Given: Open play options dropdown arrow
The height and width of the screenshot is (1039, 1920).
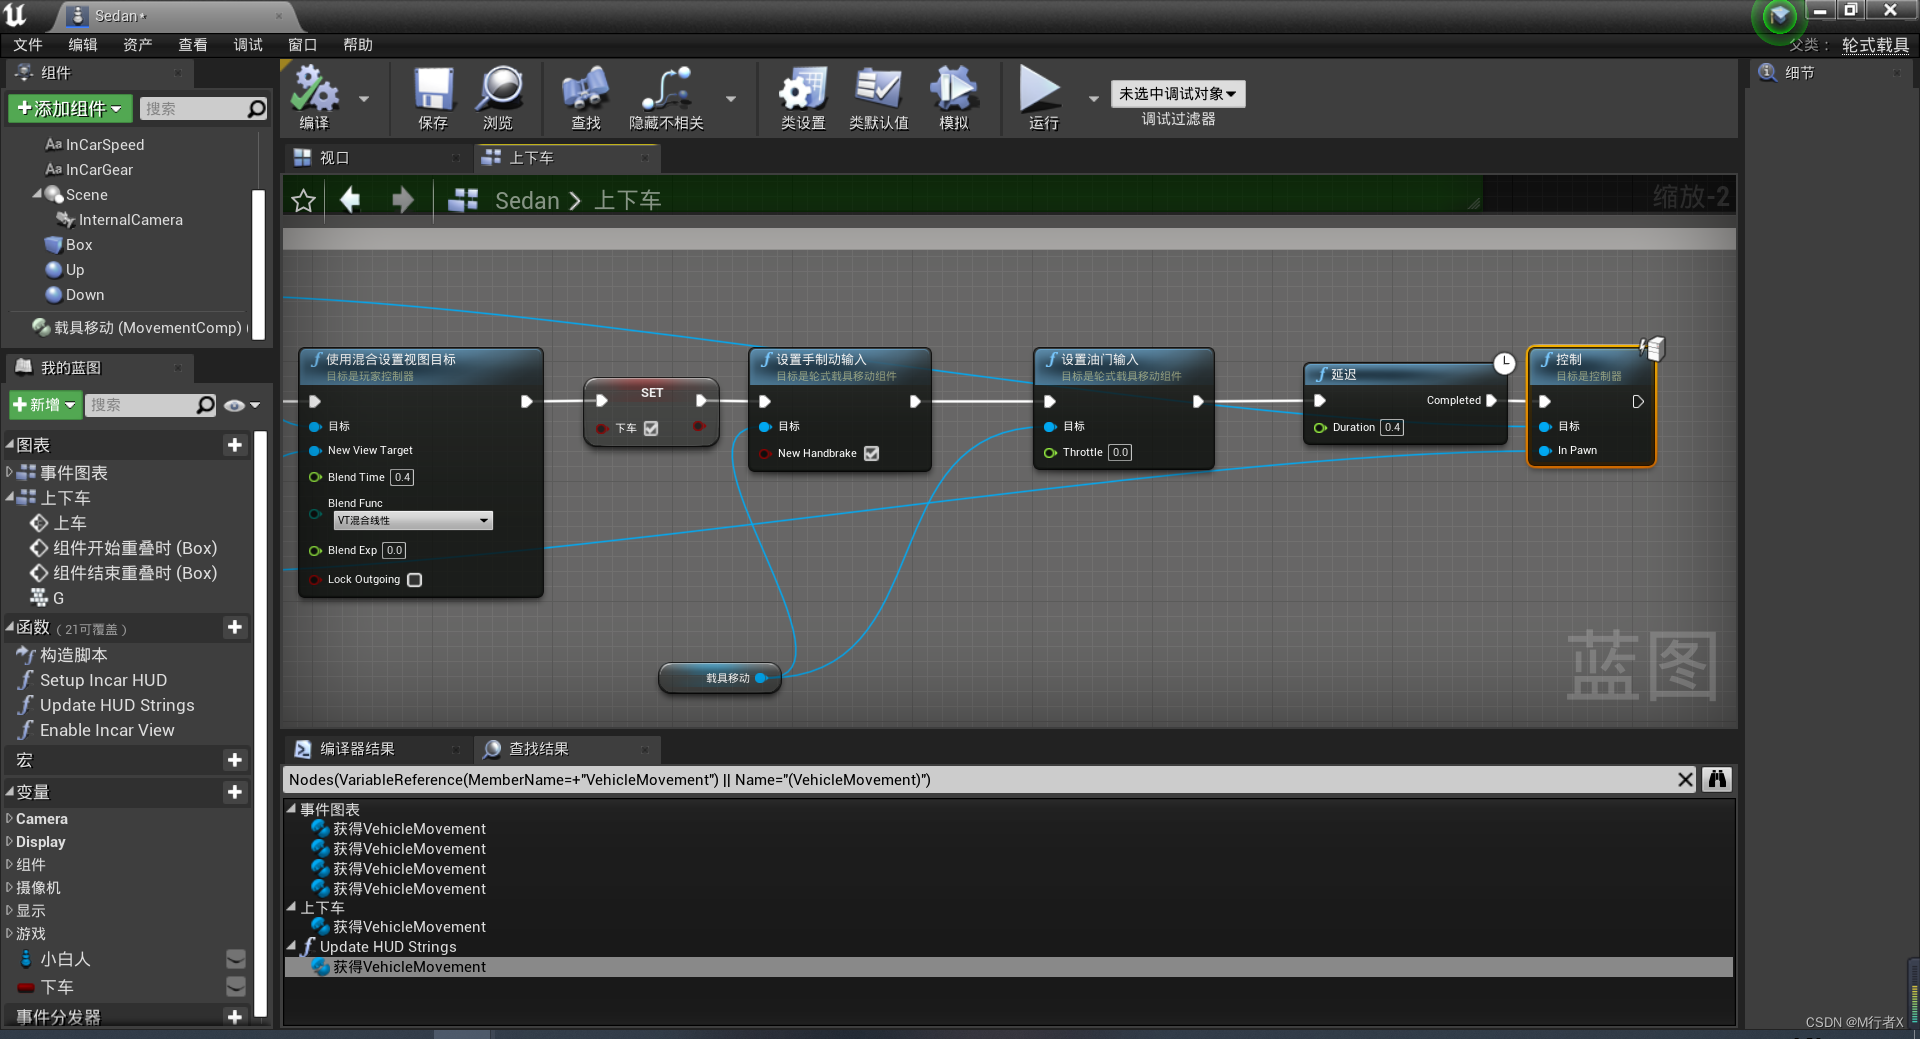Looking at the screenshot, I should coord(1093,99).
